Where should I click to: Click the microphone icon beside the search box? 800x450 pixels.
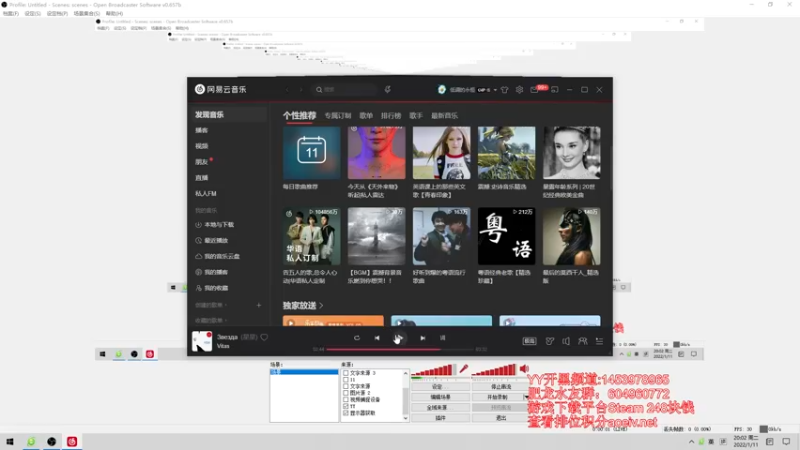point(388,90)
